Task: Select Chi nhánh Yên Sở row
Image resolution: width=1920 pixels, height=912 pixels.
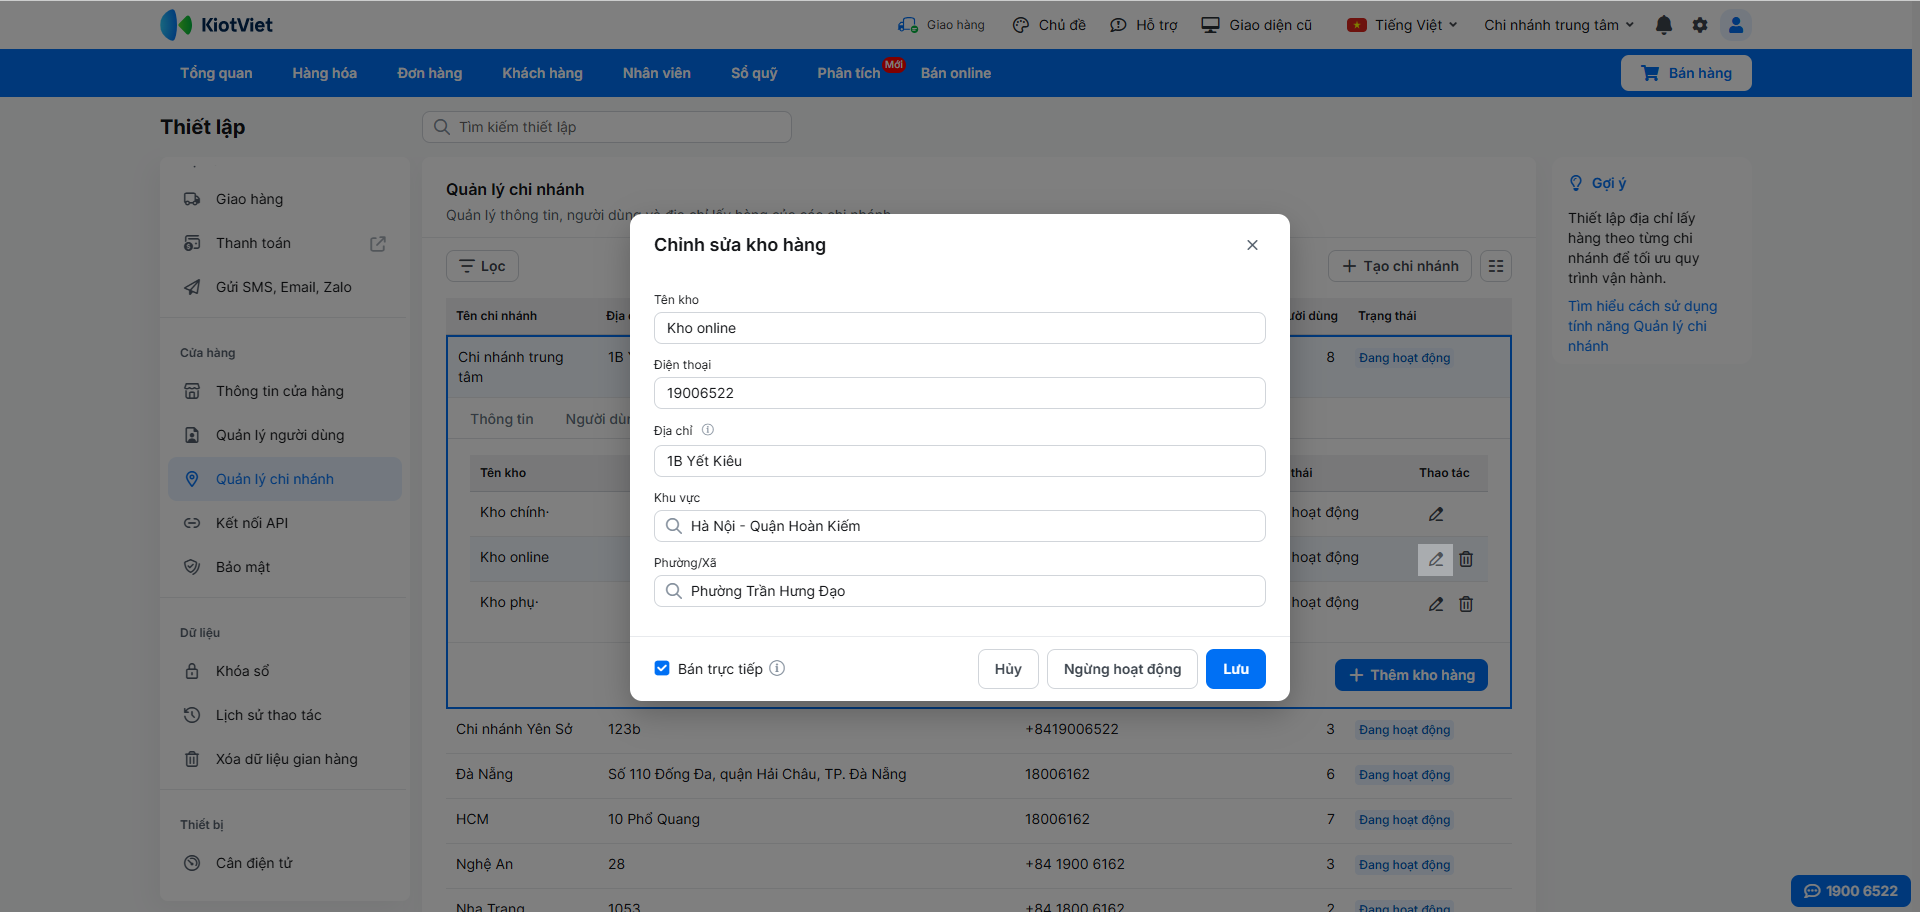Action: tap(979, 730)
